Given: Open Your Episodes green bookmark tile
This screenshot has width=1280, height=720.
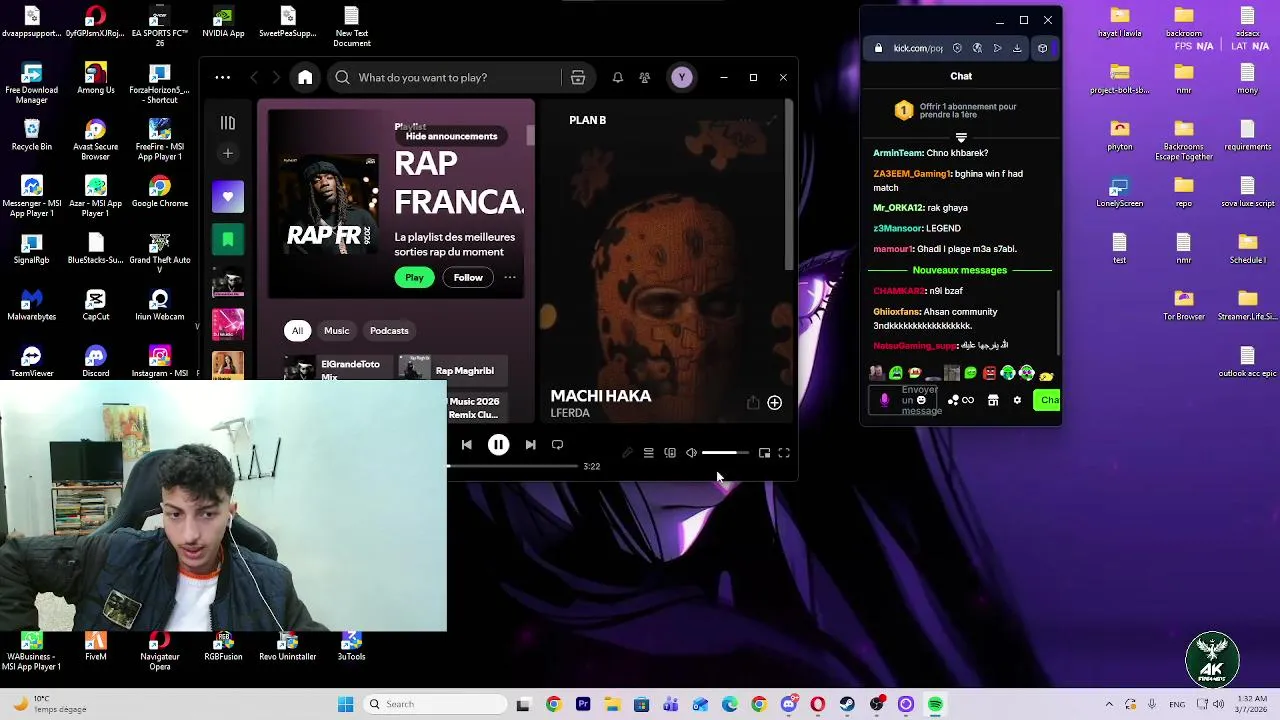Looking at the screenshot, I should pyautogui.click(x=228, y=240).
